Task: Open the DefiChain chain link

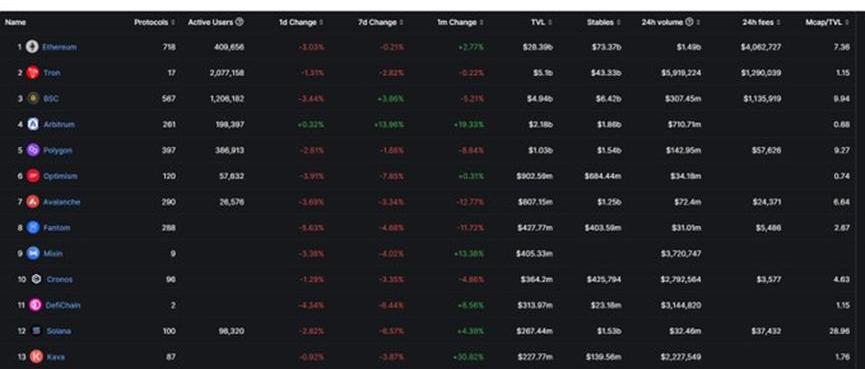Action: 63,305
